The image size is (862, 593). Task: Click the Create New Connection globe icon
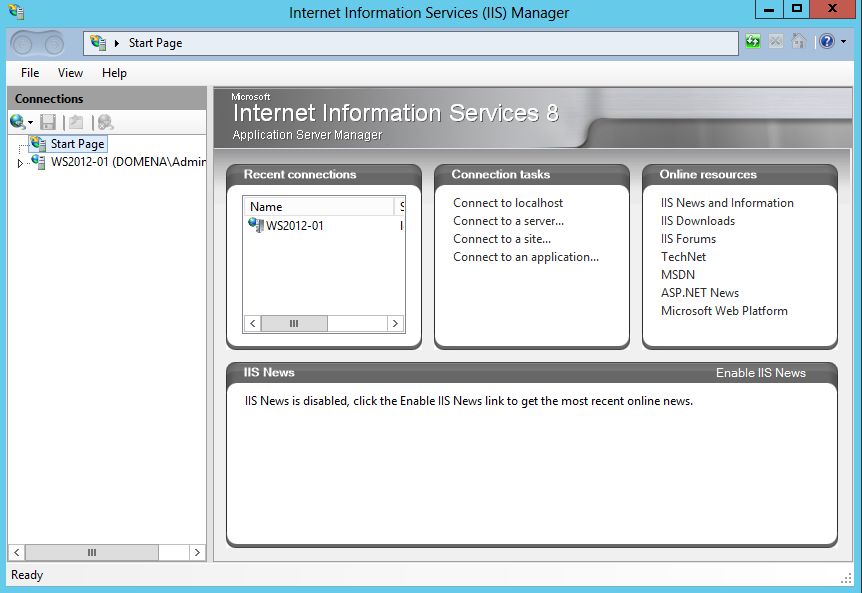[x=17, y=121]
